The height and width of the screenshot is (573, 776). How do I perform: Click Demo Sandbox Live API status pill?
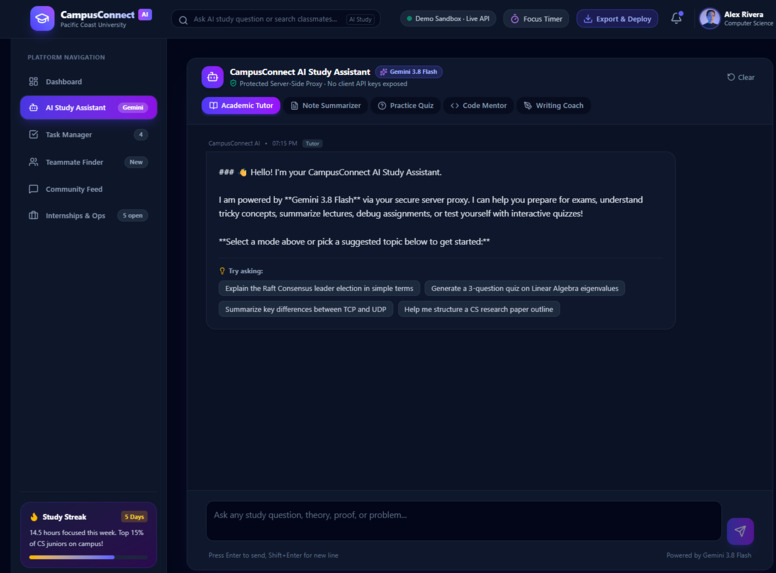448,19
